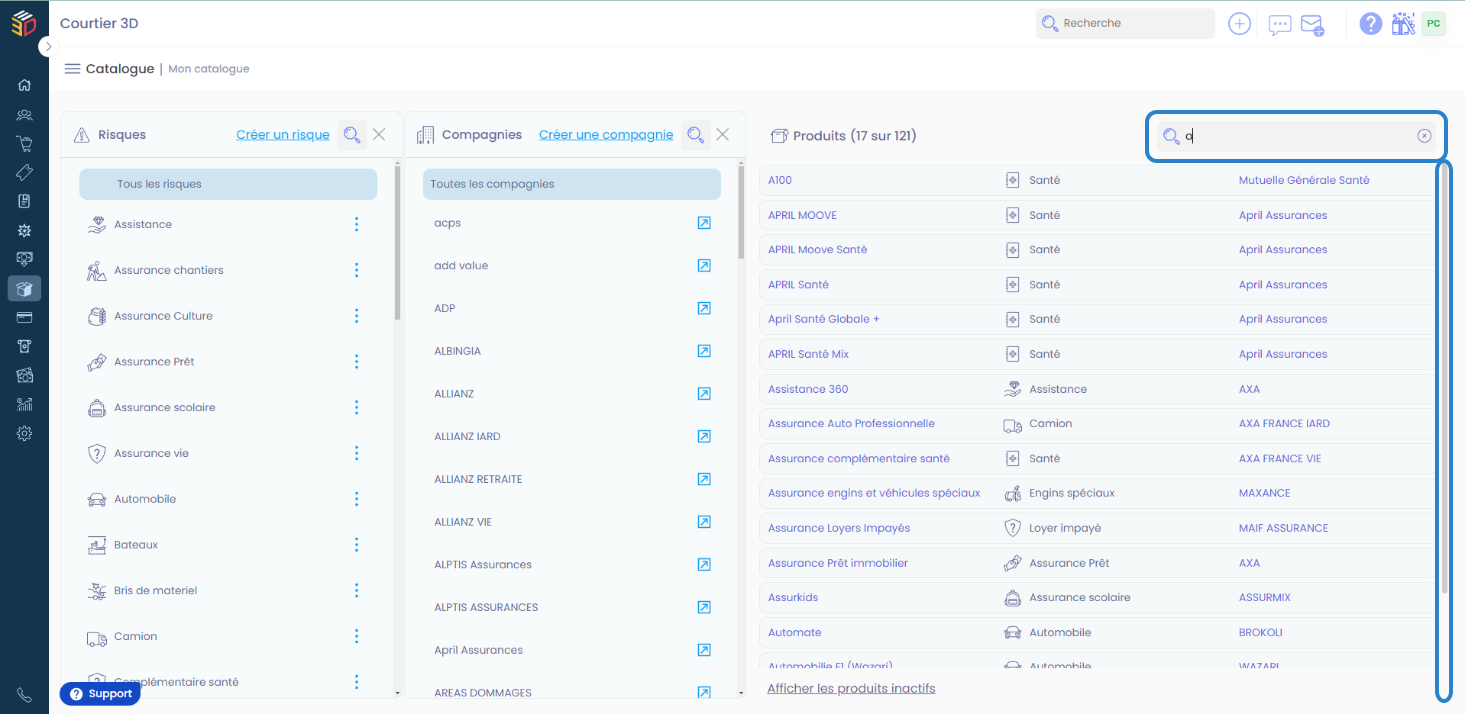The width and height of the screenshot is (1465, 714).
Task: Open the three-dot menu for Automobile risk
Action: (357, 499)
